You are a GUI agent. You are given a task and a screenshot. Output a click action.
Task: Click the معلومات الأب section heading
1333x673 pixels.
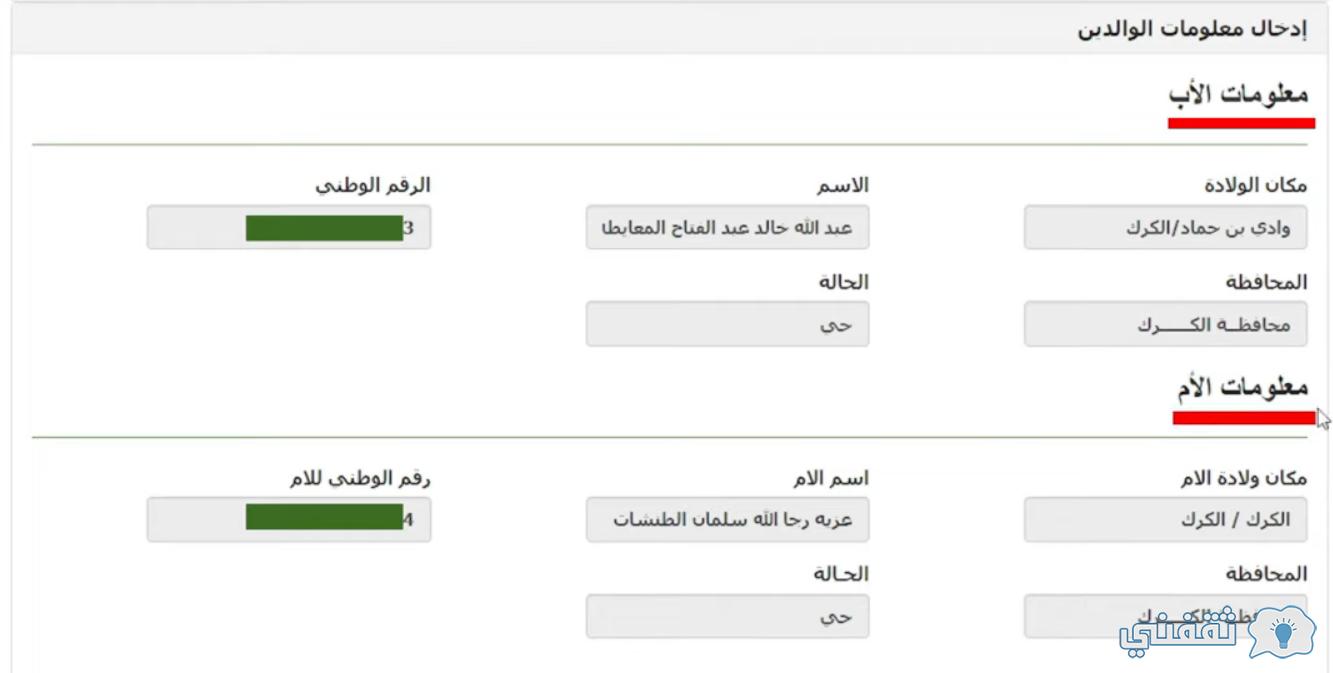(1238, 94)
